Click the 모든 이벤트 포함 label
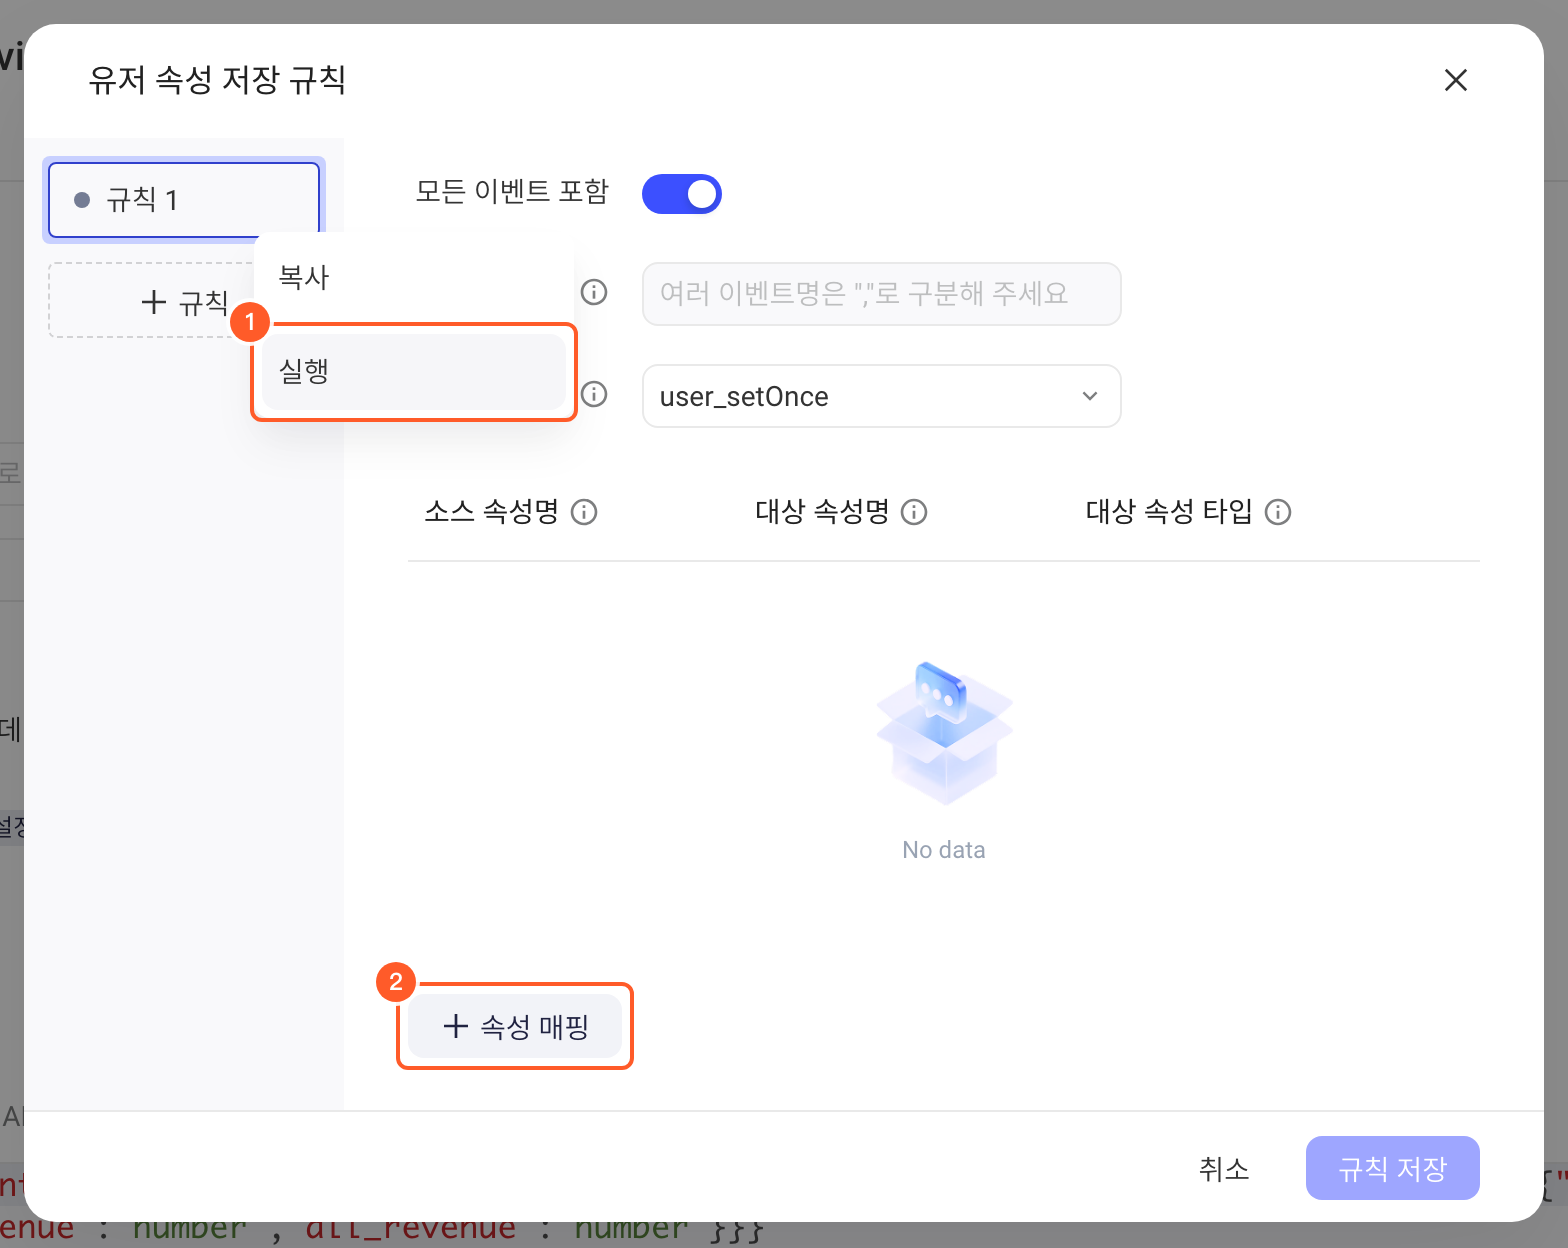Image resolution: width=1568 pixels, height=1248 pixels. tap(512, 191)
